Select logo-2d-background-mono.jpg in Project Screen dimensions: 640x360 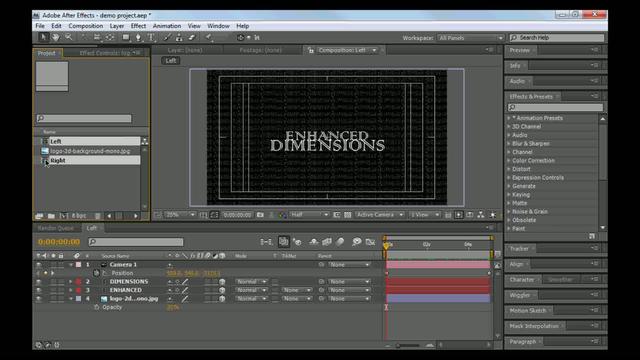tap(91, 151)
